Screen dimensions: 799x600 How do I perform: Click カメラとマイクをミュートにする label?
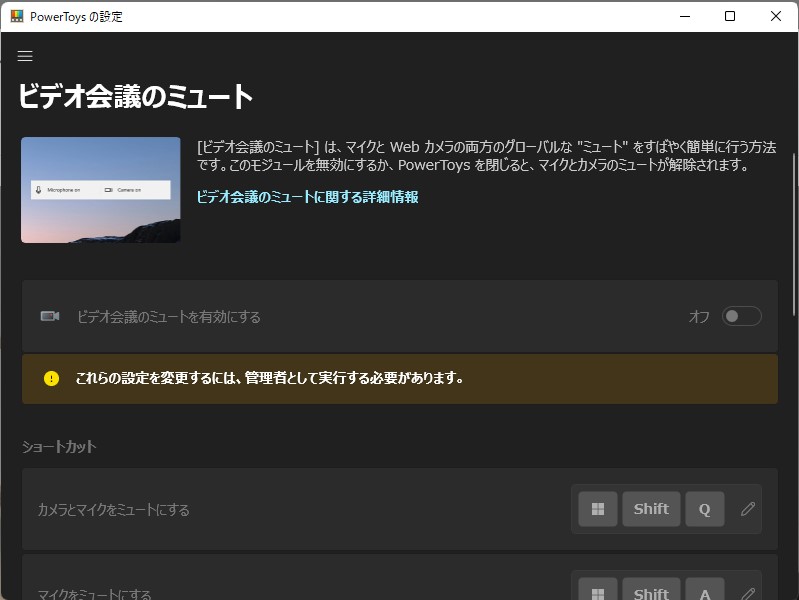click(x=114, y=509)
